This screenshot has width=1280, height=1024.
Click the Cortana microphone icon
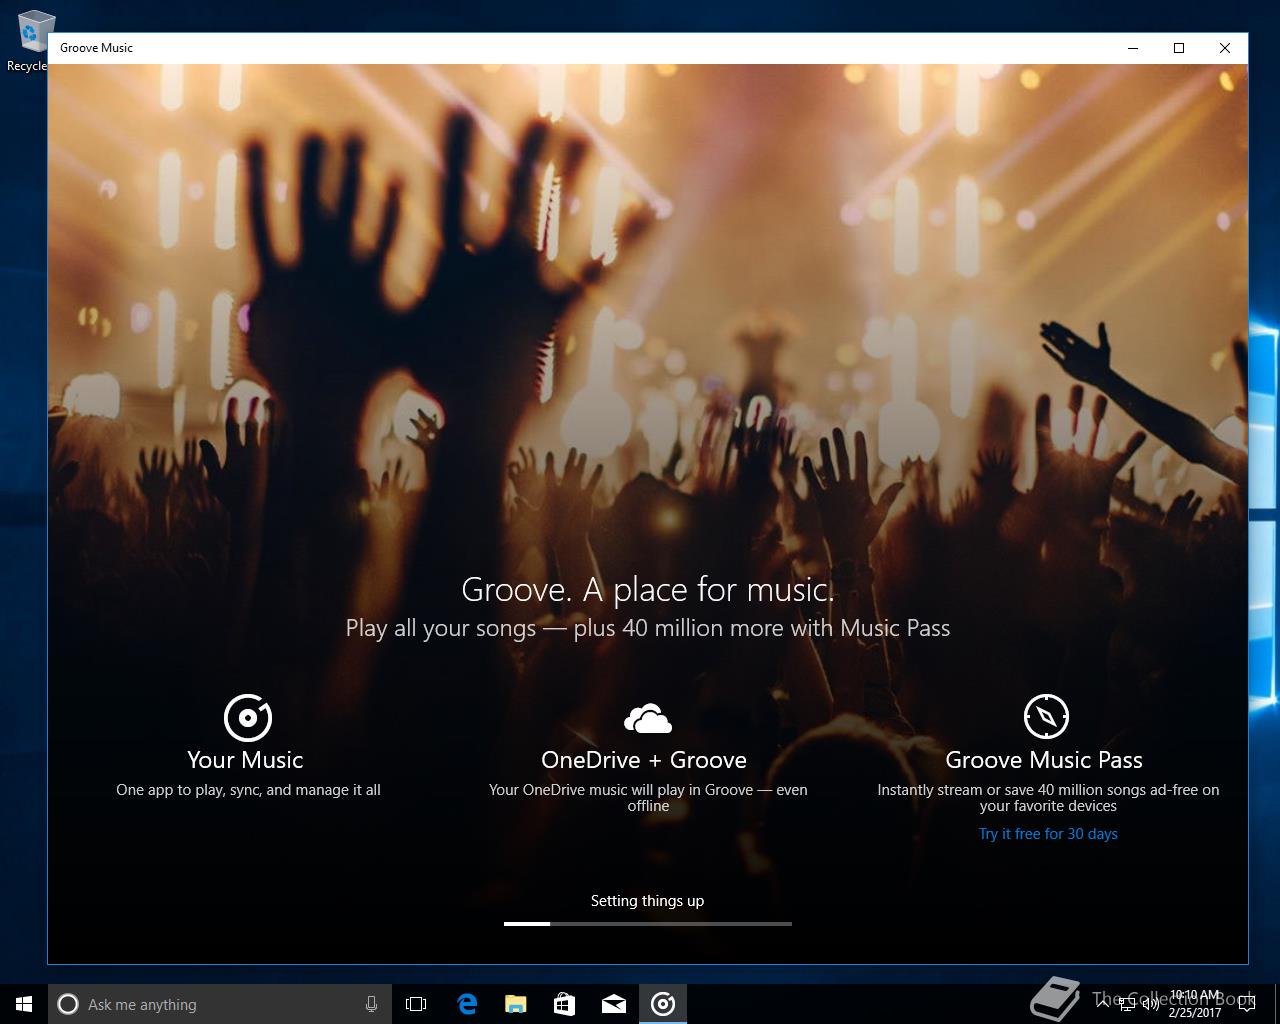[x=371, y=1004]
